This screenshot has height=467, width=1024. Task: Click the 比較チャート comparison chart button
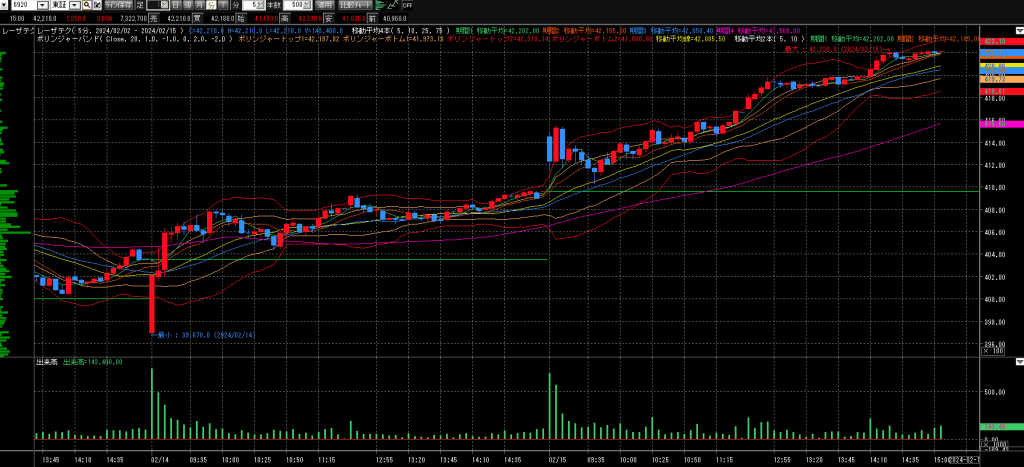356,5
